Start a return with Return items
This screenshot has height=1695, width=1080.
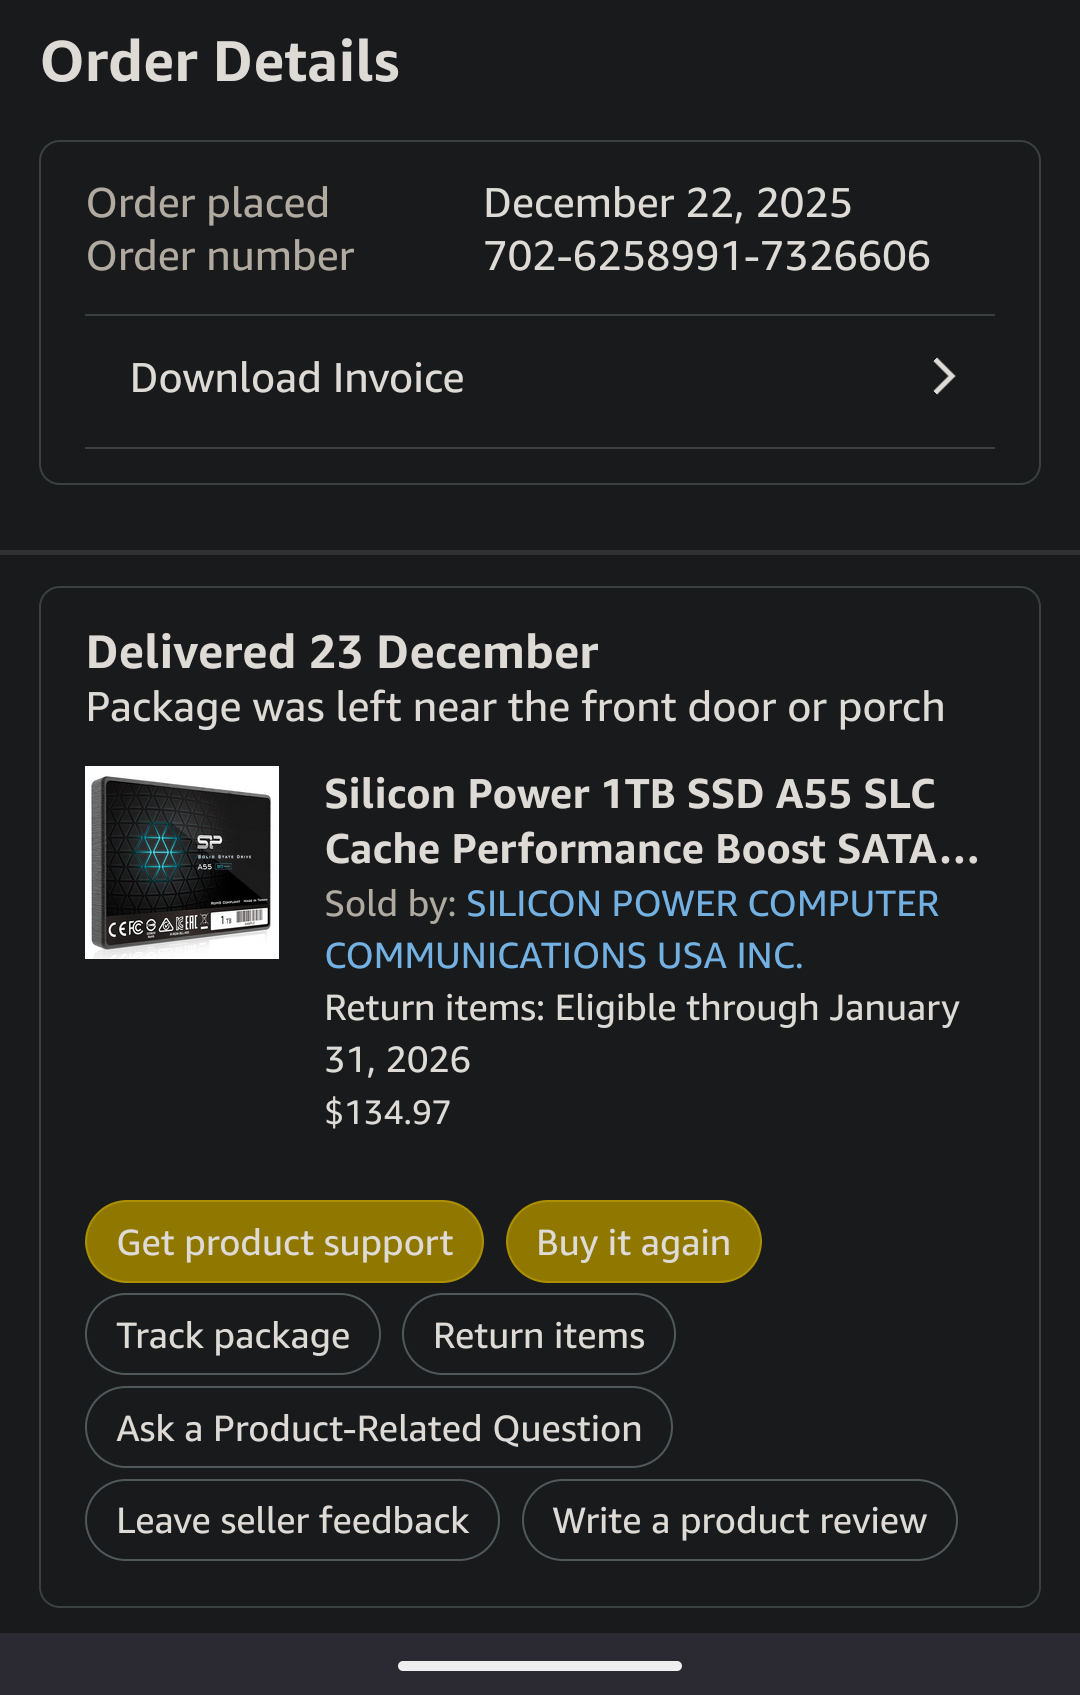point(538,1335)
